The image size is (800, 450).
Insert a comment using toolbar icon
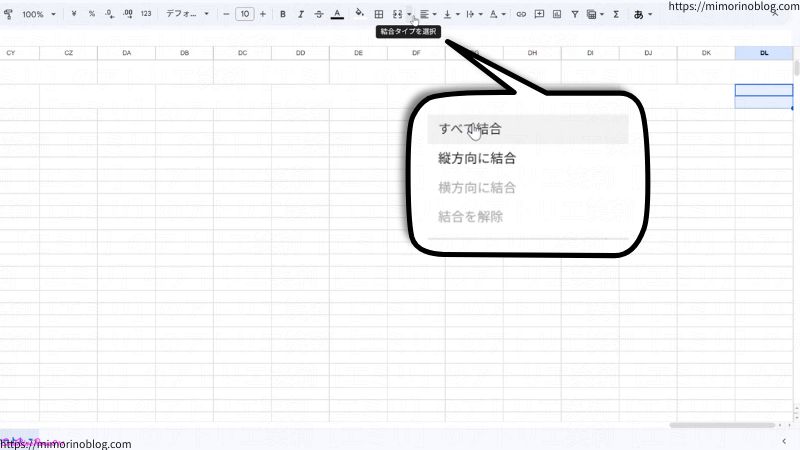pos(539,14)
